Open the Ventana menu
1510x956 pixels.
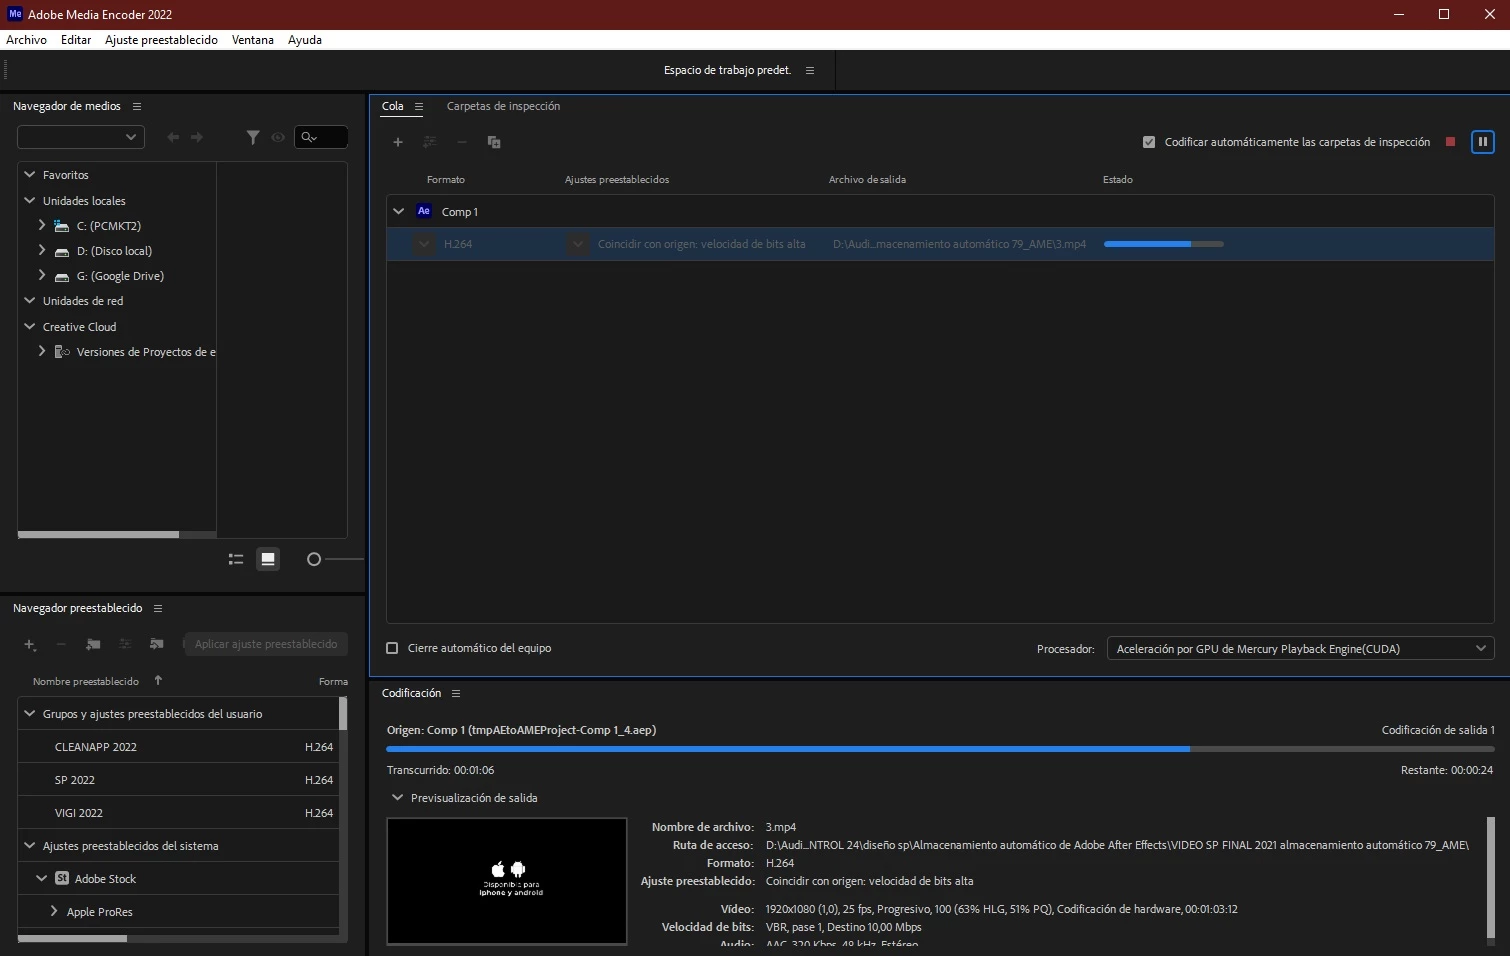(x=253, y=40)
